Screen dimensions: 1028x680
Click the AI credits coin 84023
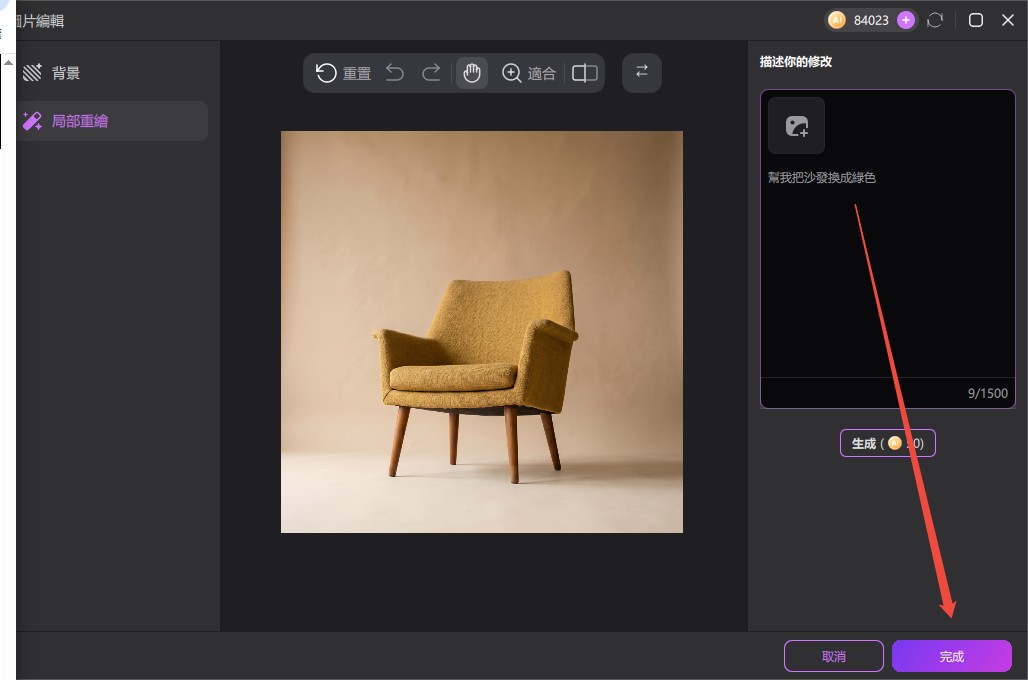pos(858,20)
